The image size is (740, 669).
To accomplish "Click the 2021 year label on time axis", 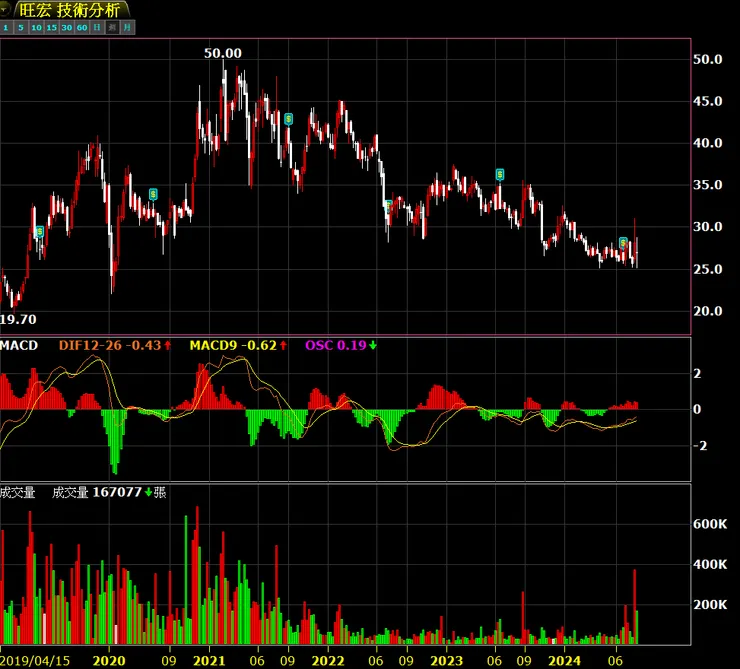I will click(x=210, y=661).
